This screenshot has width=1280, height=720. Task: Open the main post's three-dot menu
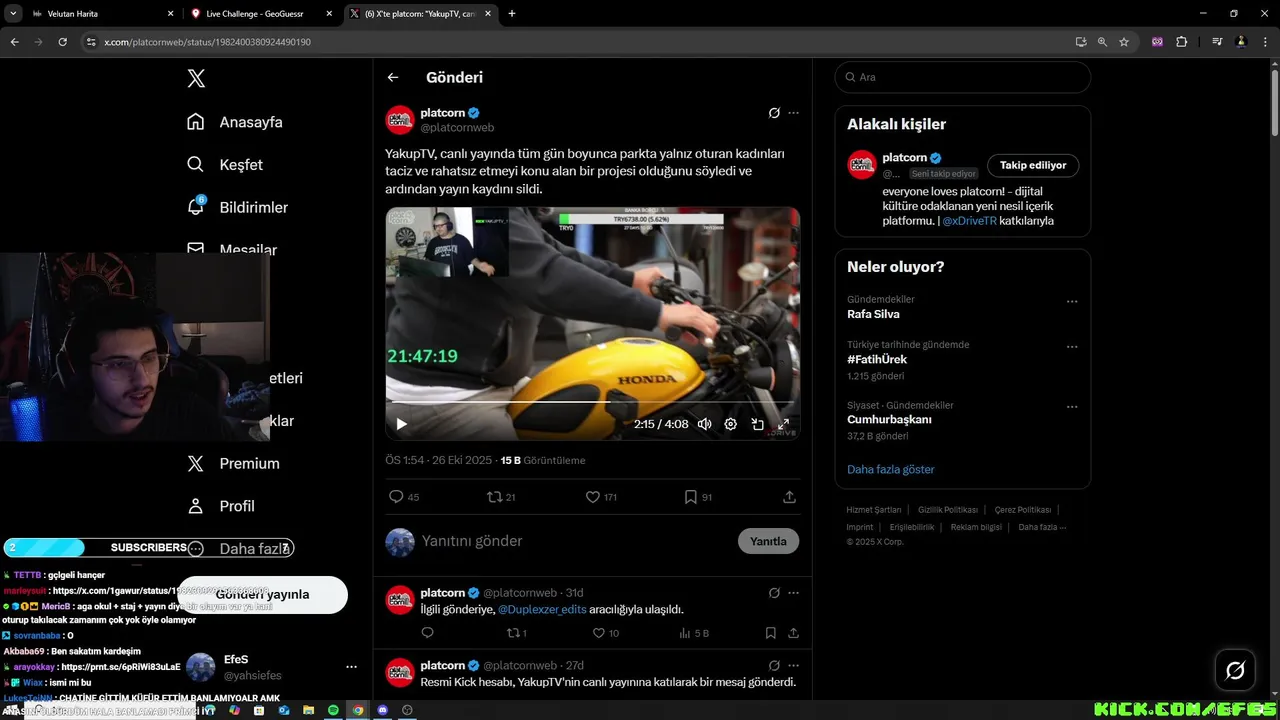(x=793, y=113)
